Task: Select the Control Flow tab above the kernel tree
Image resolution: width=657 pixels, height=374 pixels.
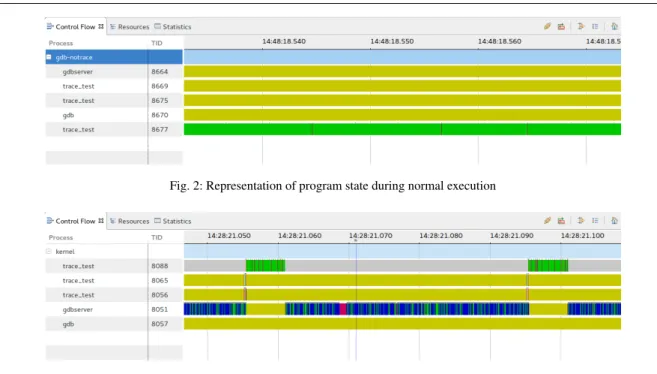Action: point(75,221)
